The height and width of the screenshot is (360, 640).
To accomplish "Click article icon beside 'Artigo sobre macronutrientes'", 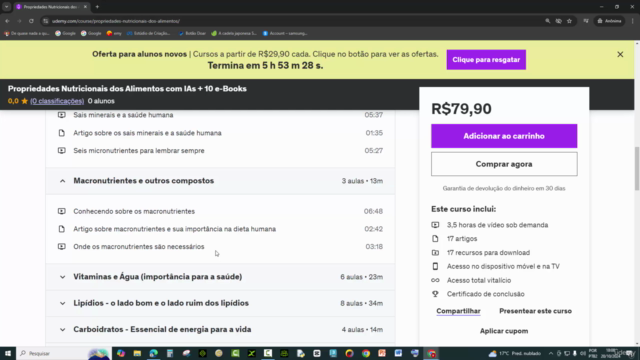I will tap(62, 229).
